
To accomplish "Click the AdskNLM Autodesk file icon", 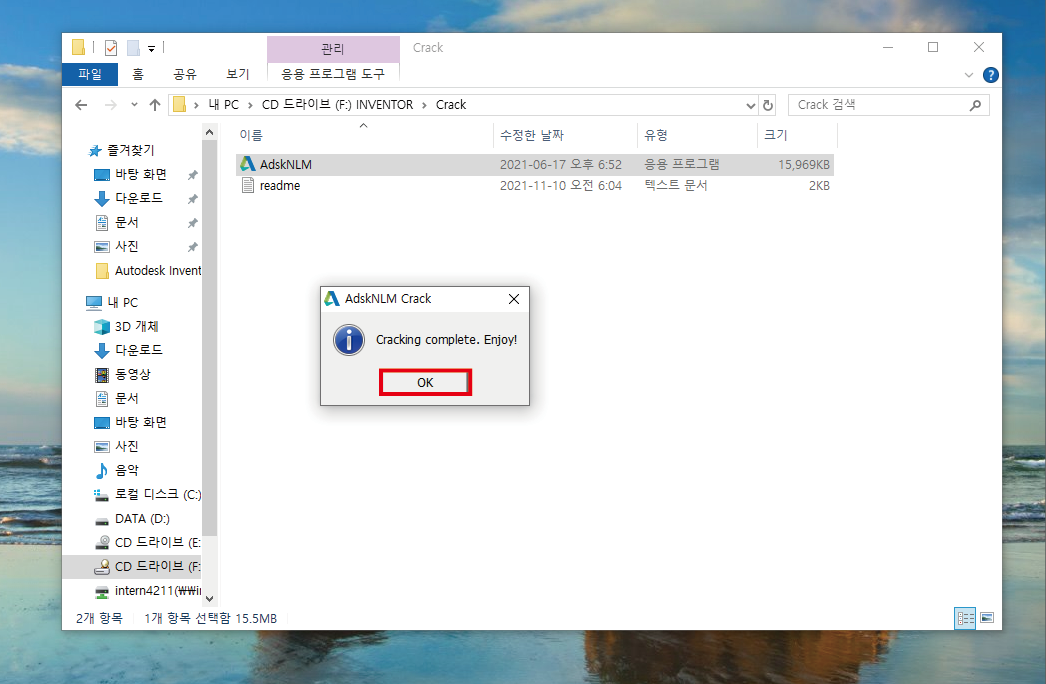I will point(247,164).
